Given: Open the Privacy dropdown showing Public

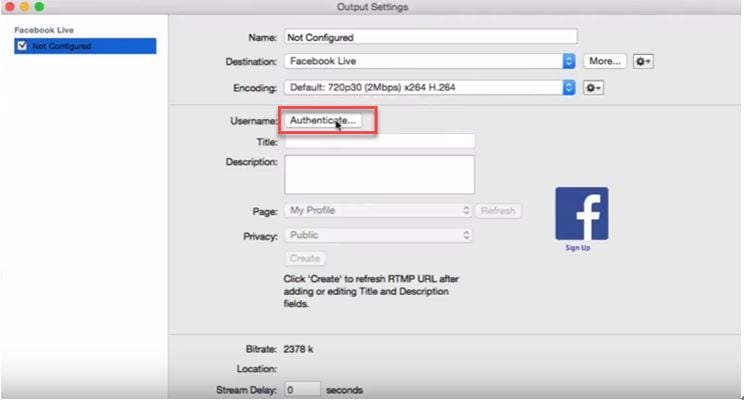Looking at the screenshot, I should coord(378,235).
